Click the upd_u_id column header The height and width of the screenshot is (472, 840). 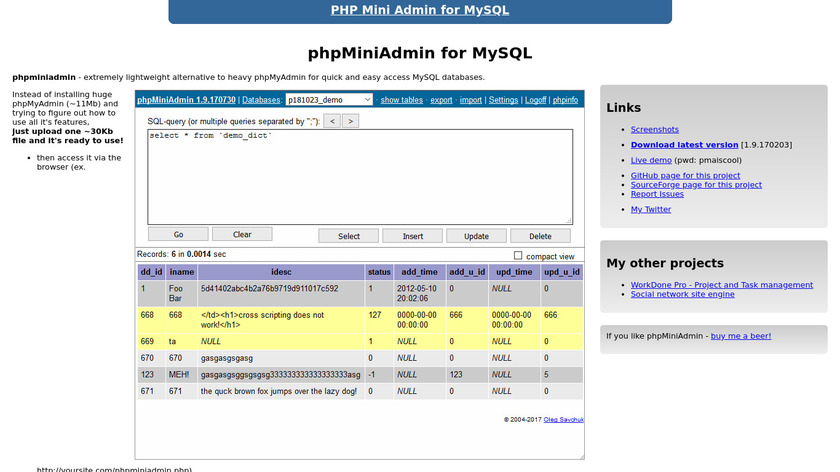[x=562, y=272]
